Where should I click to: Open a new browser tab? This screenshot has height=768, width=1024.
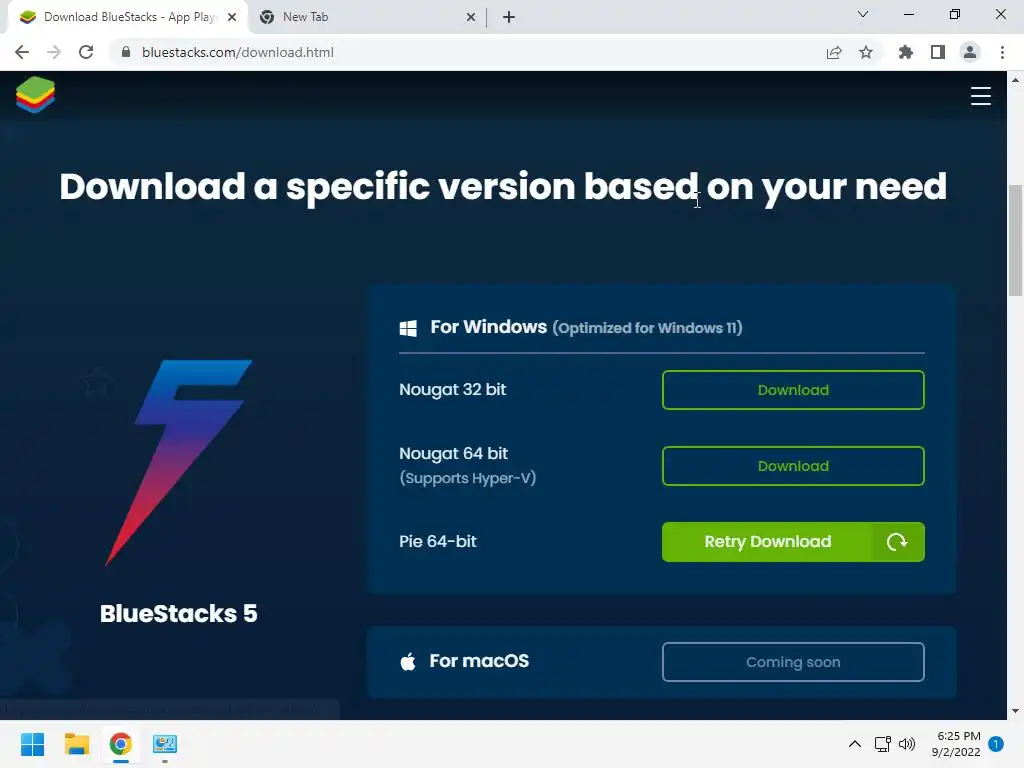pos(509,17)
